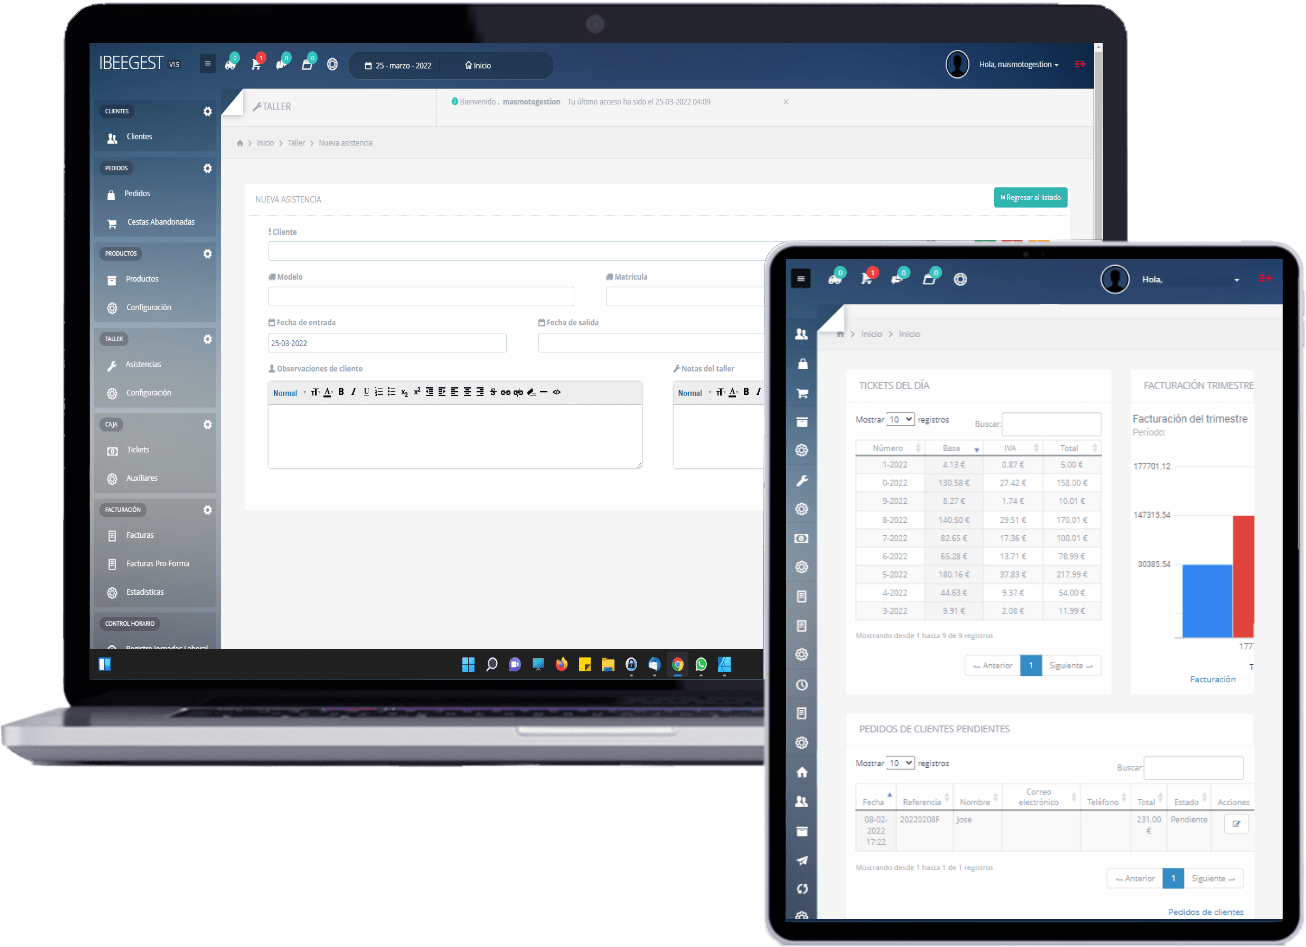Open File Explorer from the taskbar
Image resolution: width=1306 pixels, height=947 pixels.
pos(608,664)
